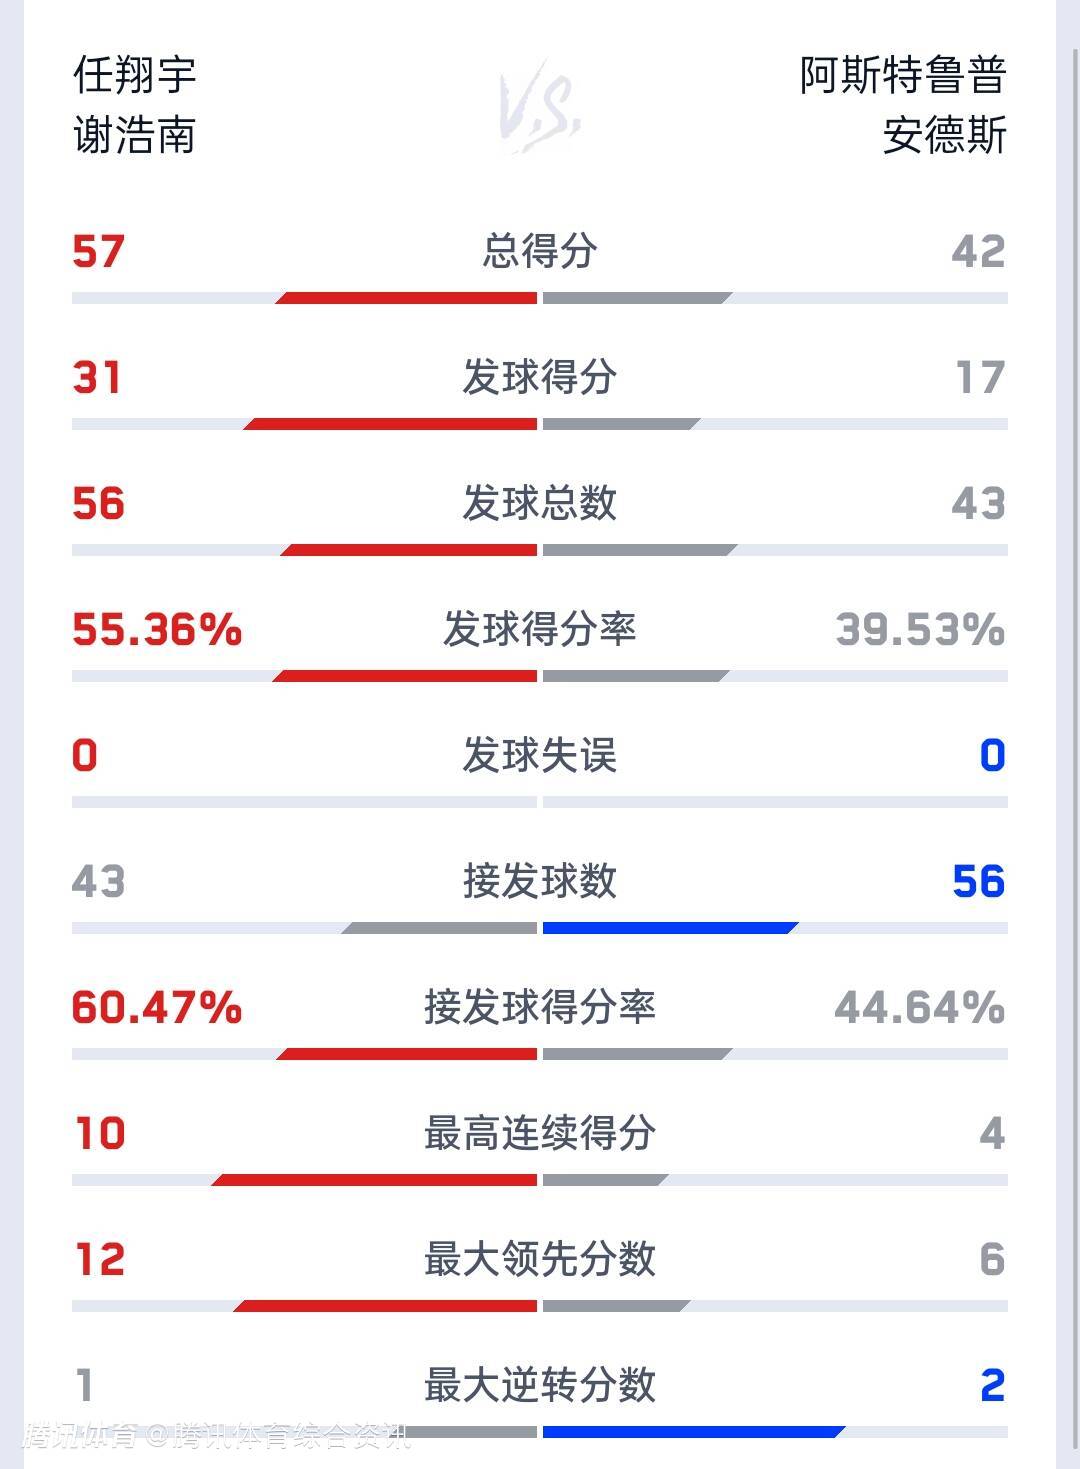Viewport: 1080px width, 1469px height.
Task: Select opponent name 安德斯
Action: [x=944, y=136]
